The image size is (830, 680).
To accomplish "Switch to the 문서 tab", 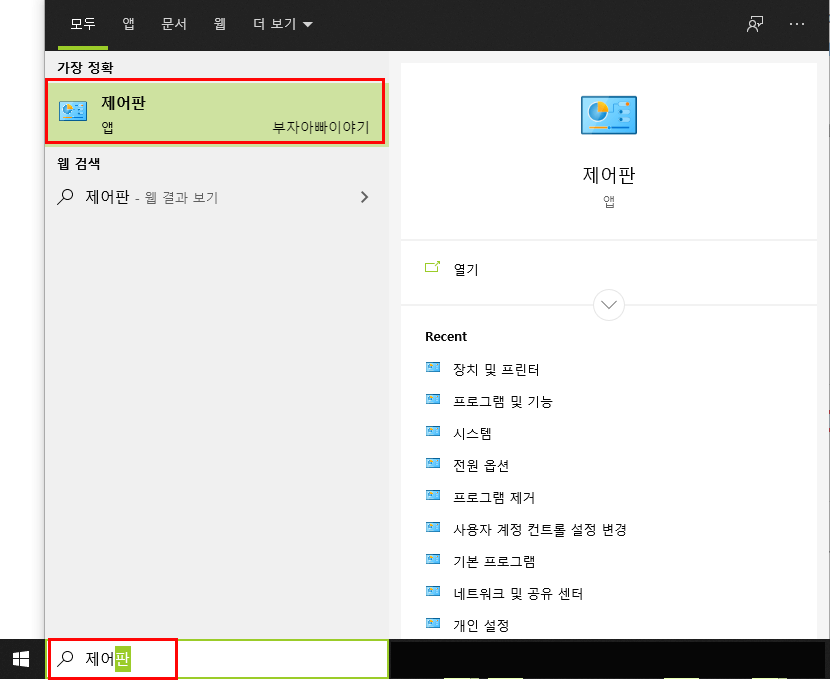I will coord(174,24).
